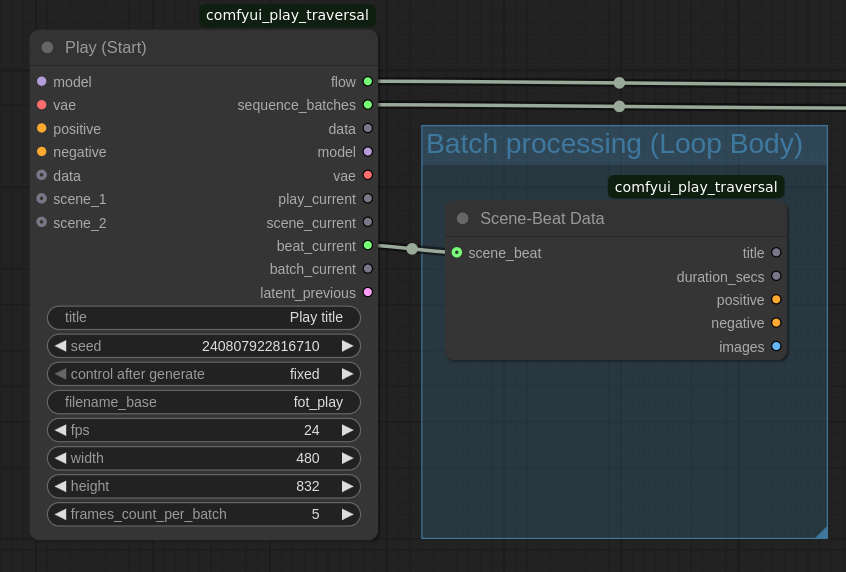This screenshot has width=846, height=572.
Task: Collapse the Play (Start) node via its dot
Action: coord(47,47)
